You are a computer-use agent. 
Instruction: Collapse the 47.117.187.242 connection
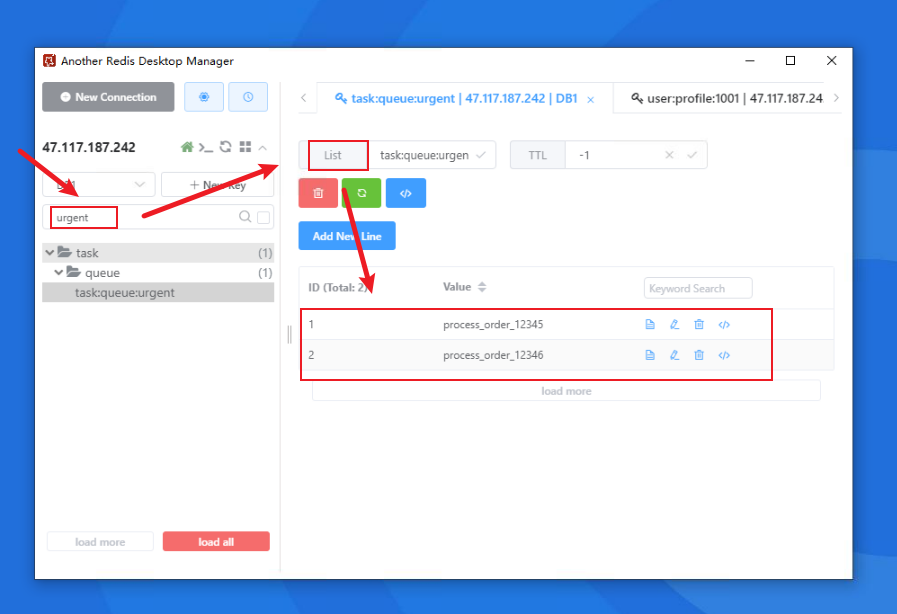(263, 148)
